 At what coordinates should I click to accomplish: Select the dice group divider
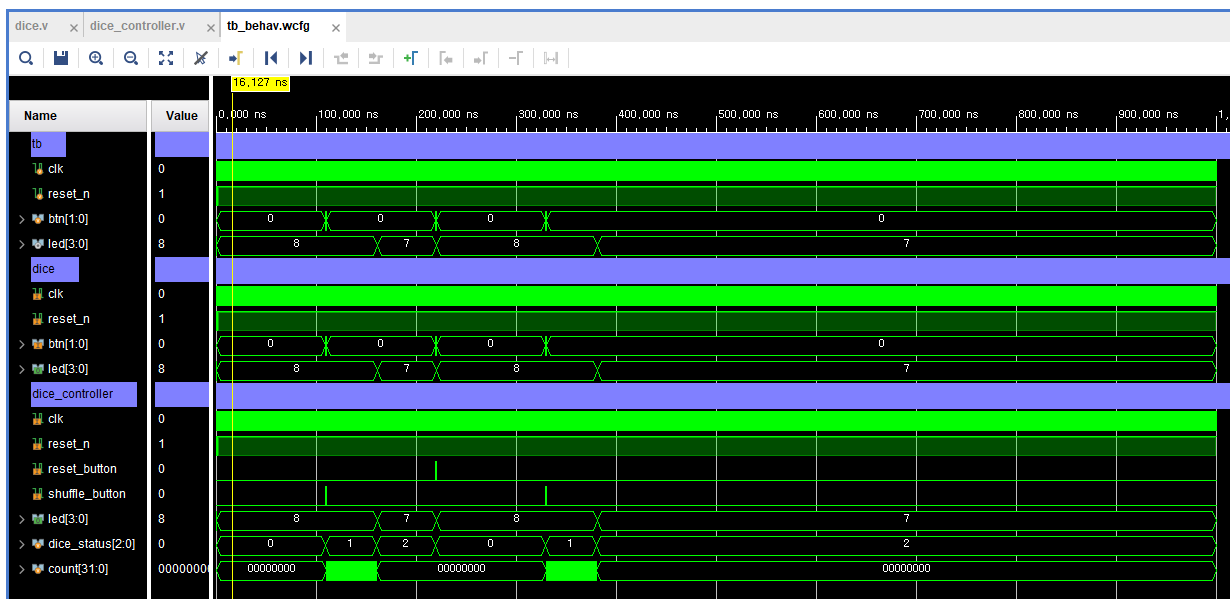[x=55, y=269]
